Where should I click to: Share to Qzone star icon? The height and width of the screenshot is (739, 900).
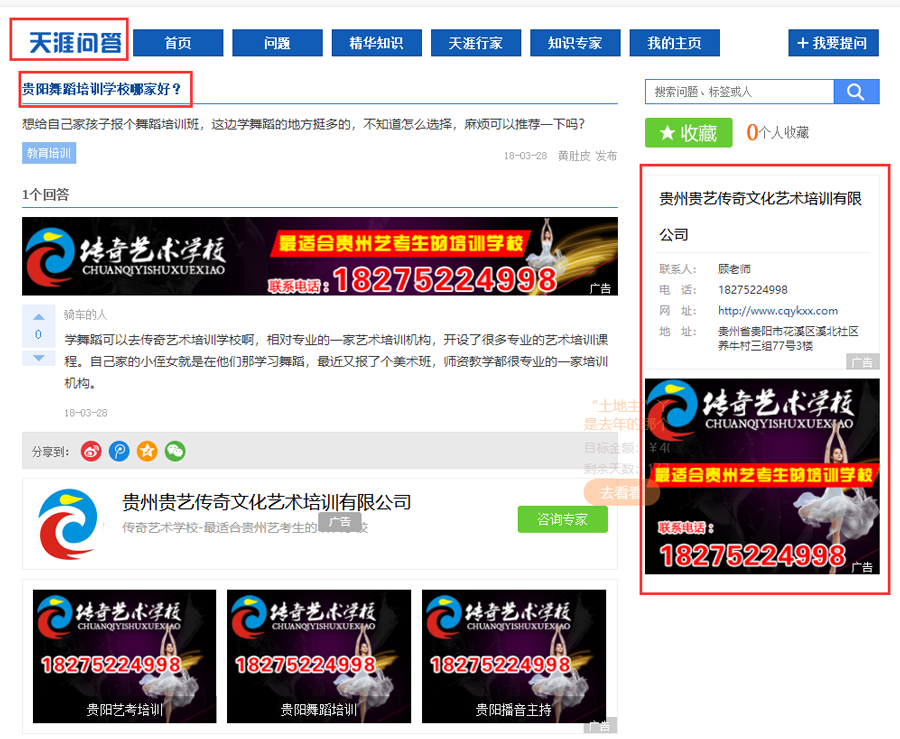point(147,452)
